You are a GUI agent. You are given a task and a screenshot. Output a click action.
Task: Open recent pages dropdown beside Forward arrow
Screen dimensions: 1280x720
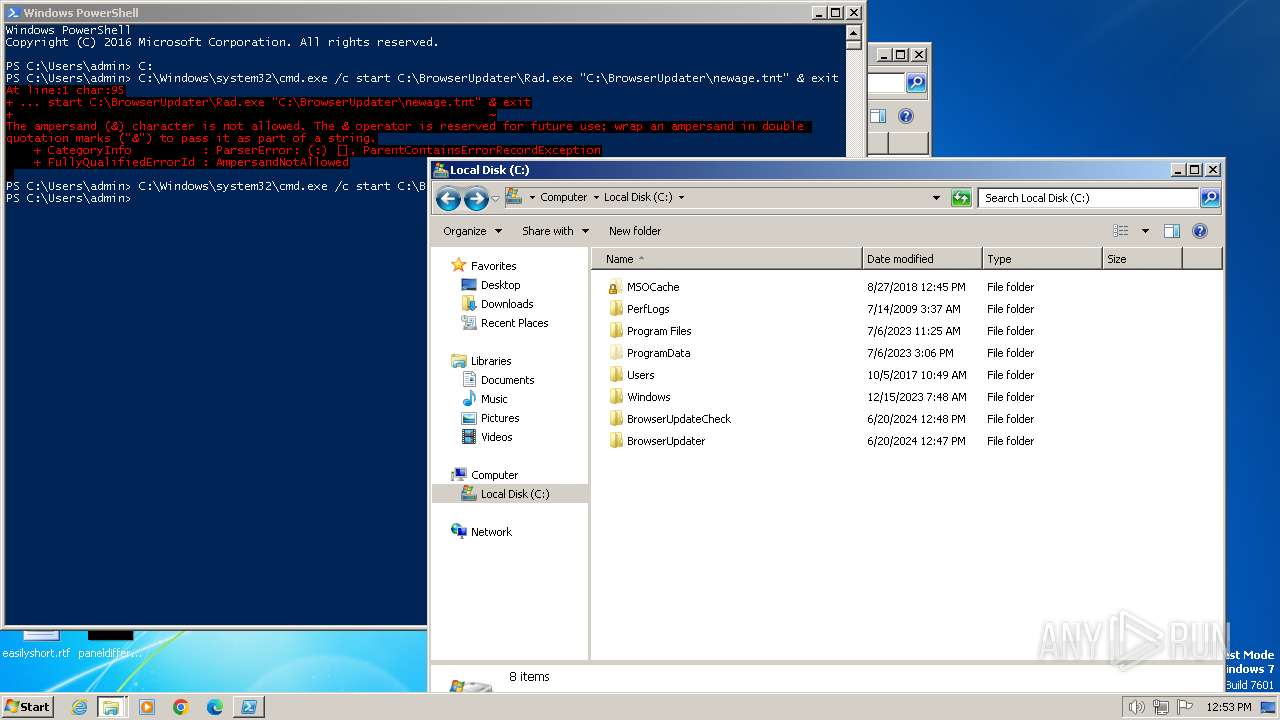(495, 198)
